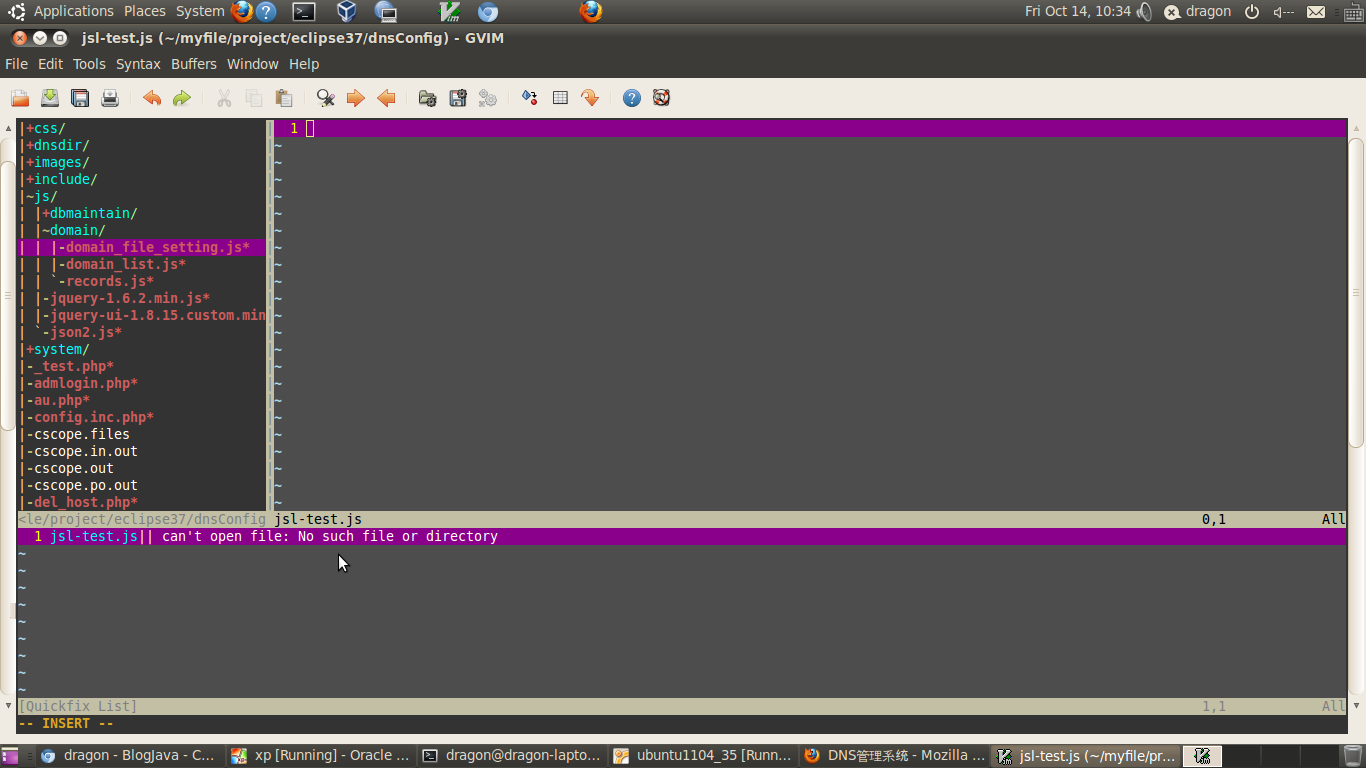Viewport: 1366px width, 768px height.
Task: Save the current file via toolbar icon
Action: (50, 98)
